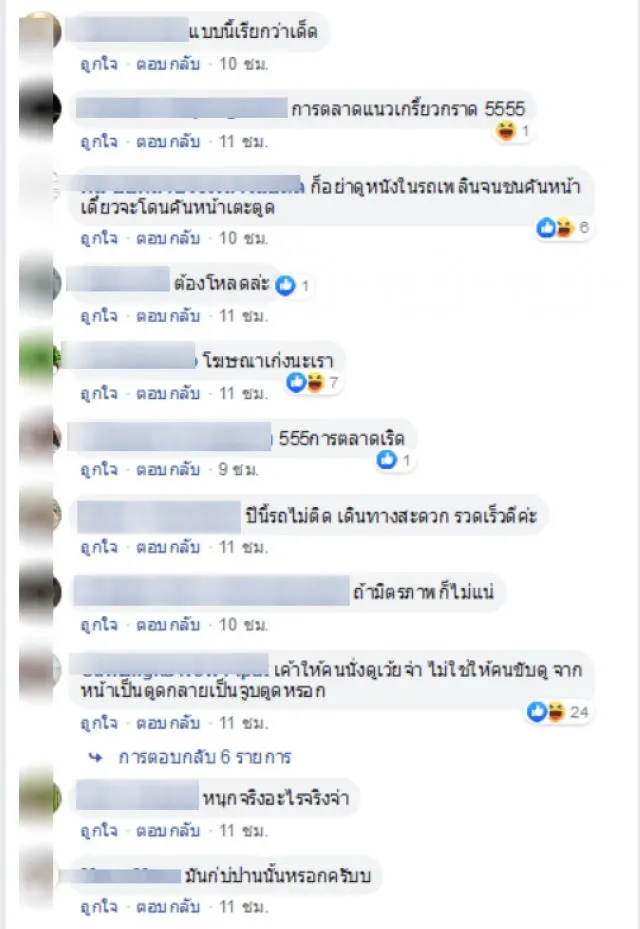This screenshot has width=640, height=929.
Task: Open reactions on โฆษณาเก่งนะเรา comment
Action: 312,383
